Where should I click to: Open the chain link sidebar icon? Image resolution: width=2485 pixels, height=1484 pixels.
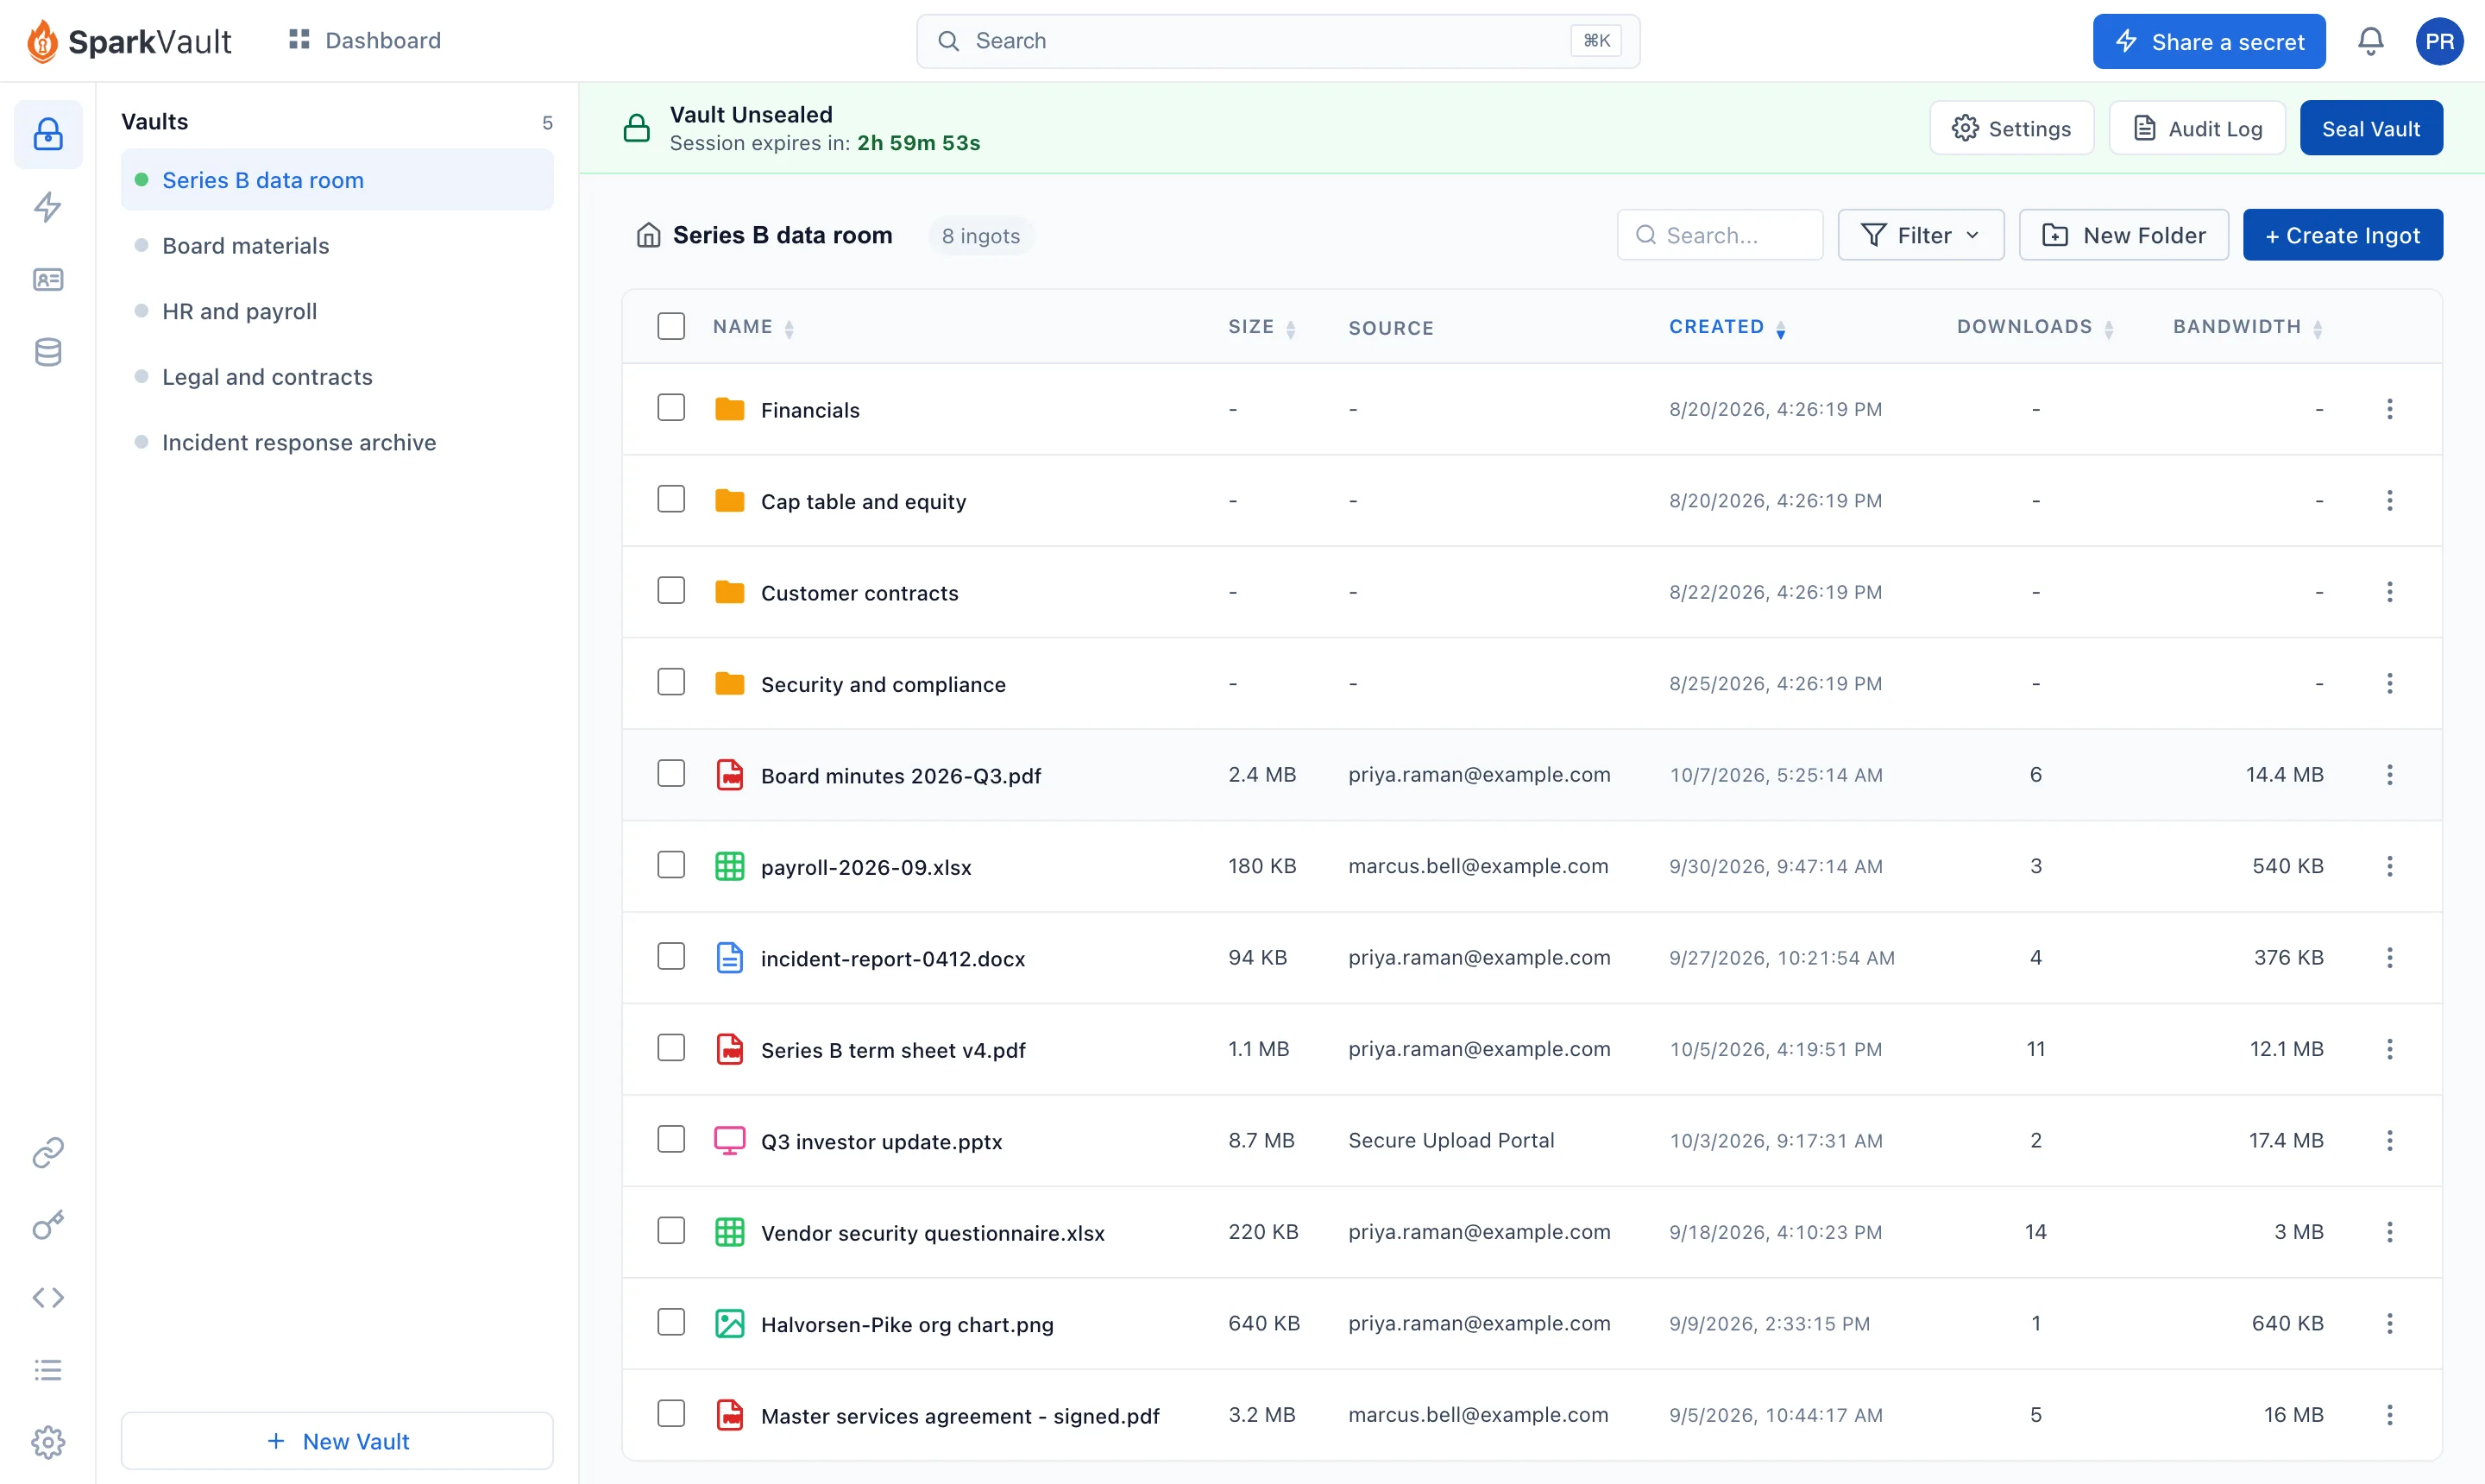click(48, 1153)
